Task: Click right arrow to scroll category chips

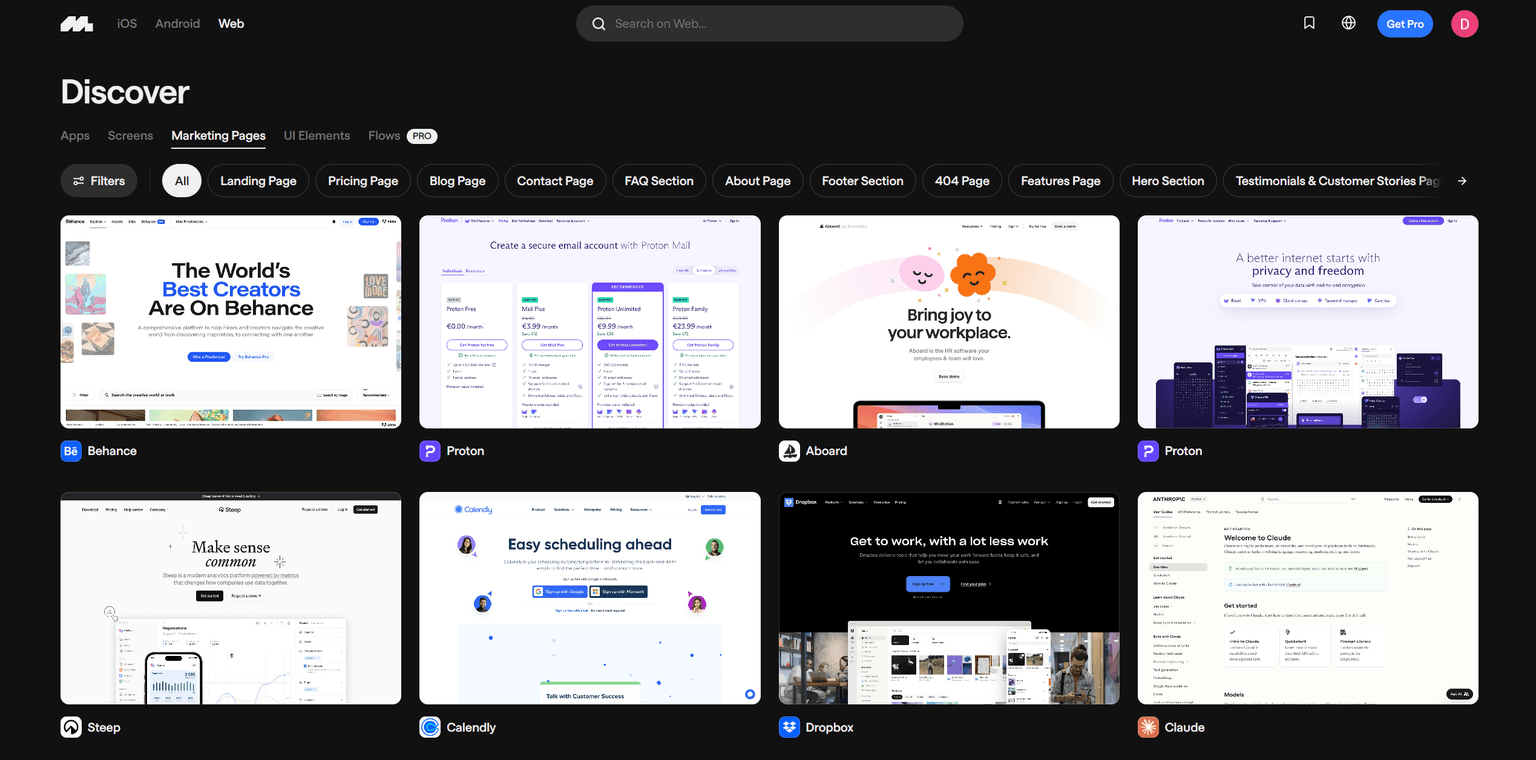Action: (x=1462, y=181)
